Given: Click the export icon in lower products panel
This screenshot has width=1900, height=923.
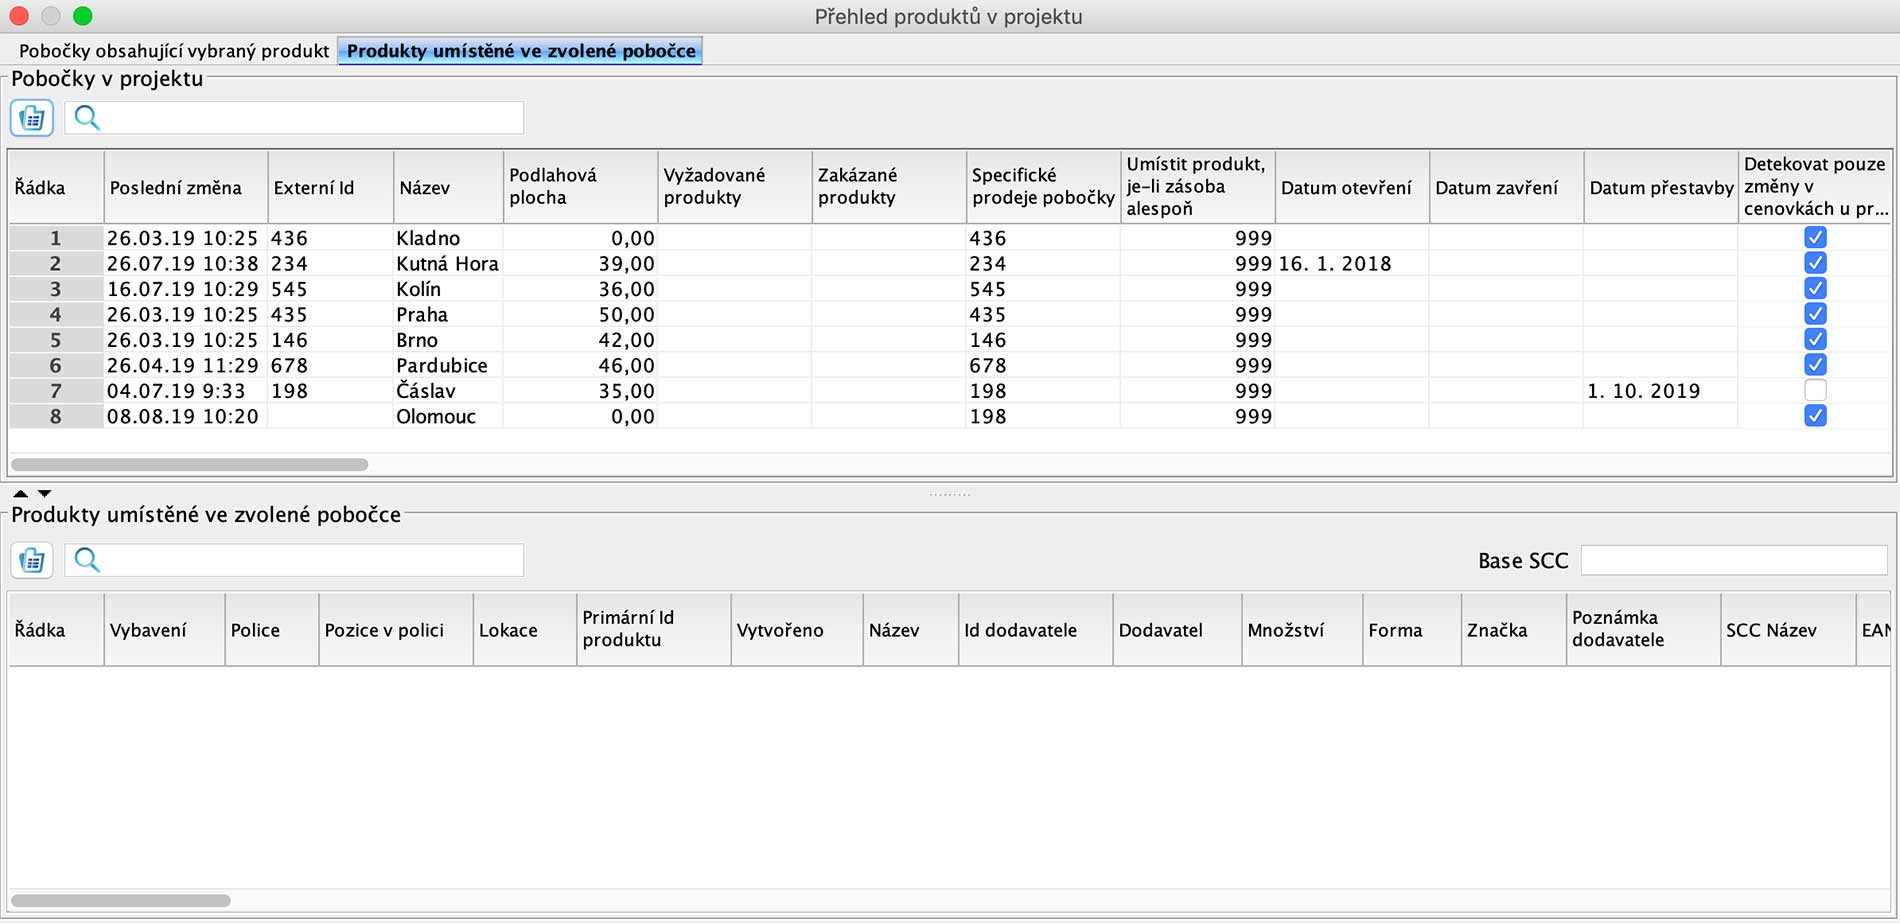Looking at the screenshot, I should click(32, 560).
